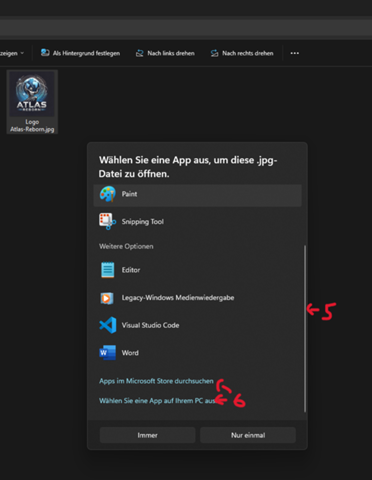The width and height of the screenshot is (372, 480).
Task: Click 'Als Hintergrund festlegen' label
Action: [86, 53]
